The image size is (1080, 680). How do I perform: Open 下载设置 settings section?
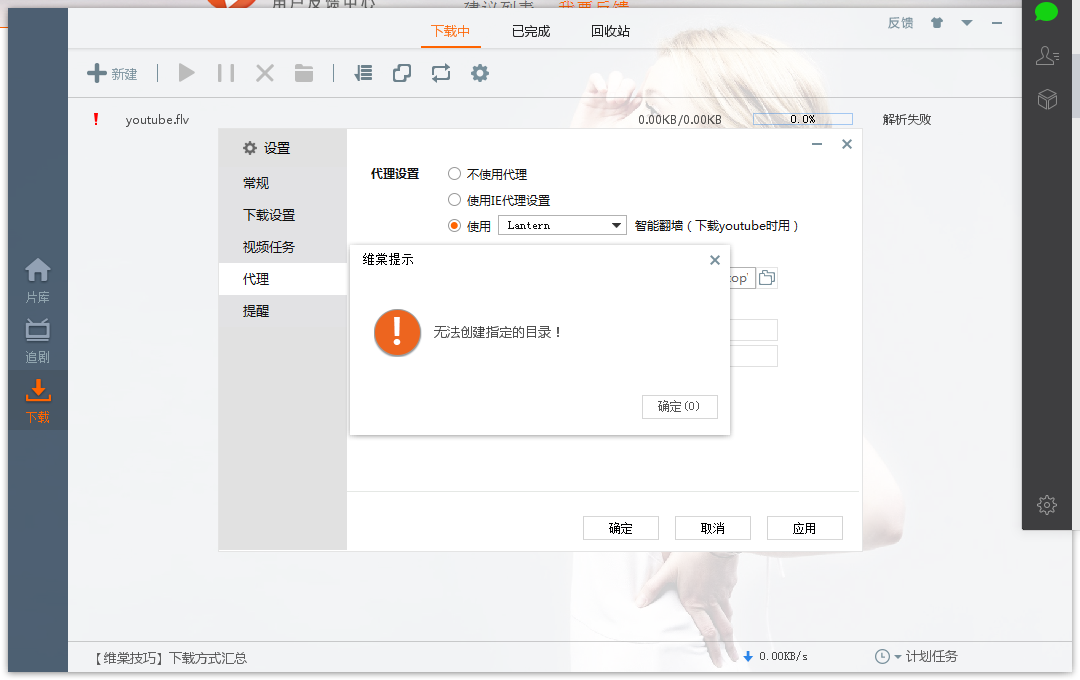[269, 215]
